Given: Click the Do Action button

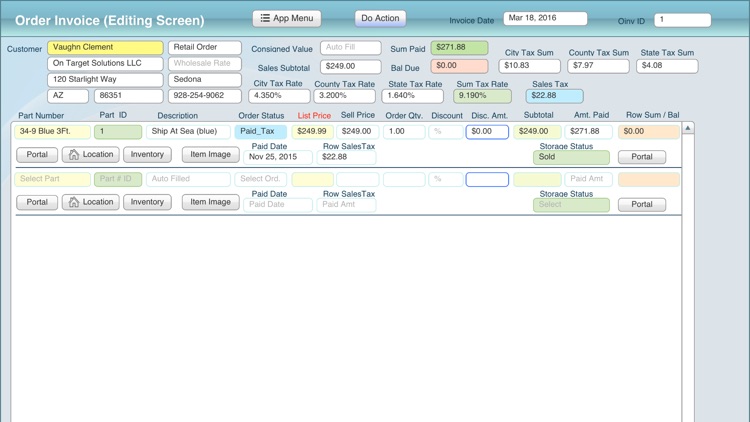Looking at the screenshot, I should pos(380,18).
